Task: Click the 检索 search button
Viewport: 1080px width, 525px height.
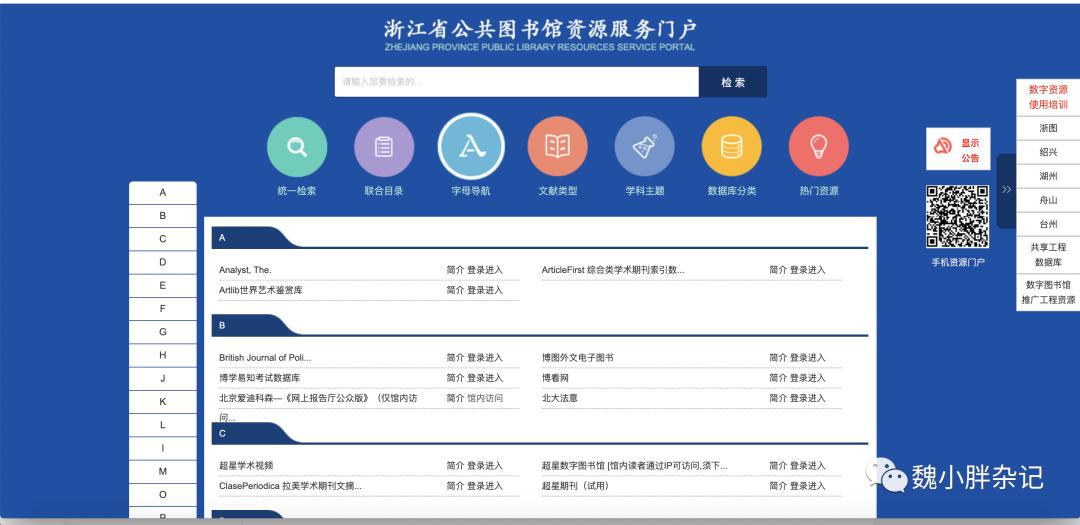Action: (733, 82)
